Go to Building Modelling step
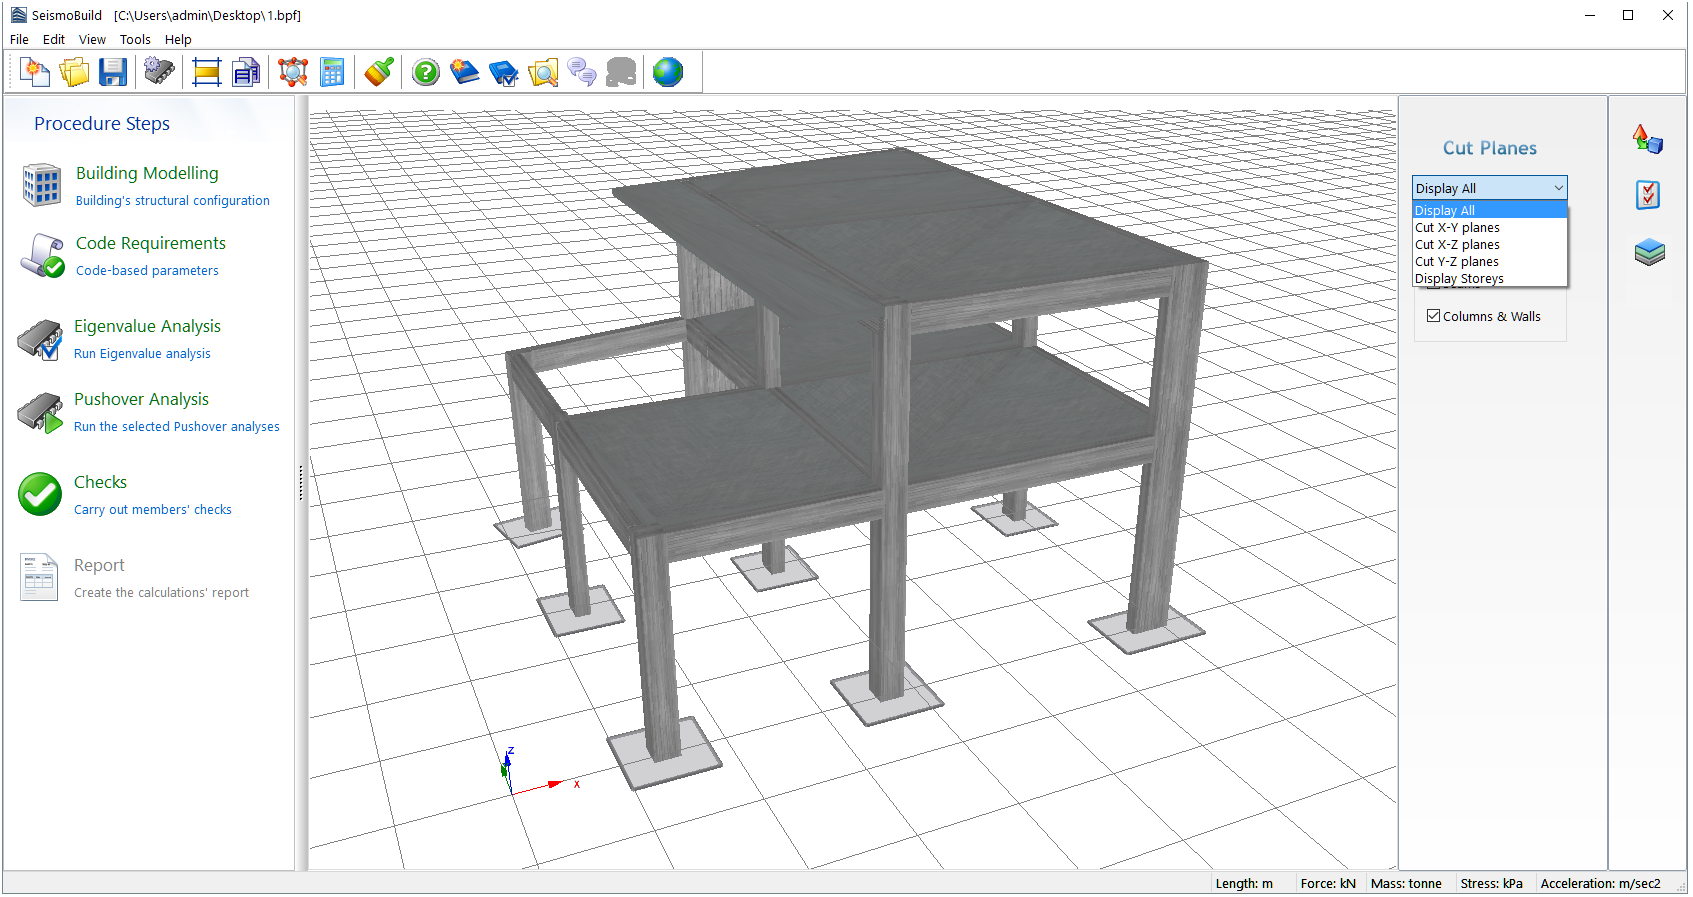Screen dimensions: 1693x897 click(147, 174)
